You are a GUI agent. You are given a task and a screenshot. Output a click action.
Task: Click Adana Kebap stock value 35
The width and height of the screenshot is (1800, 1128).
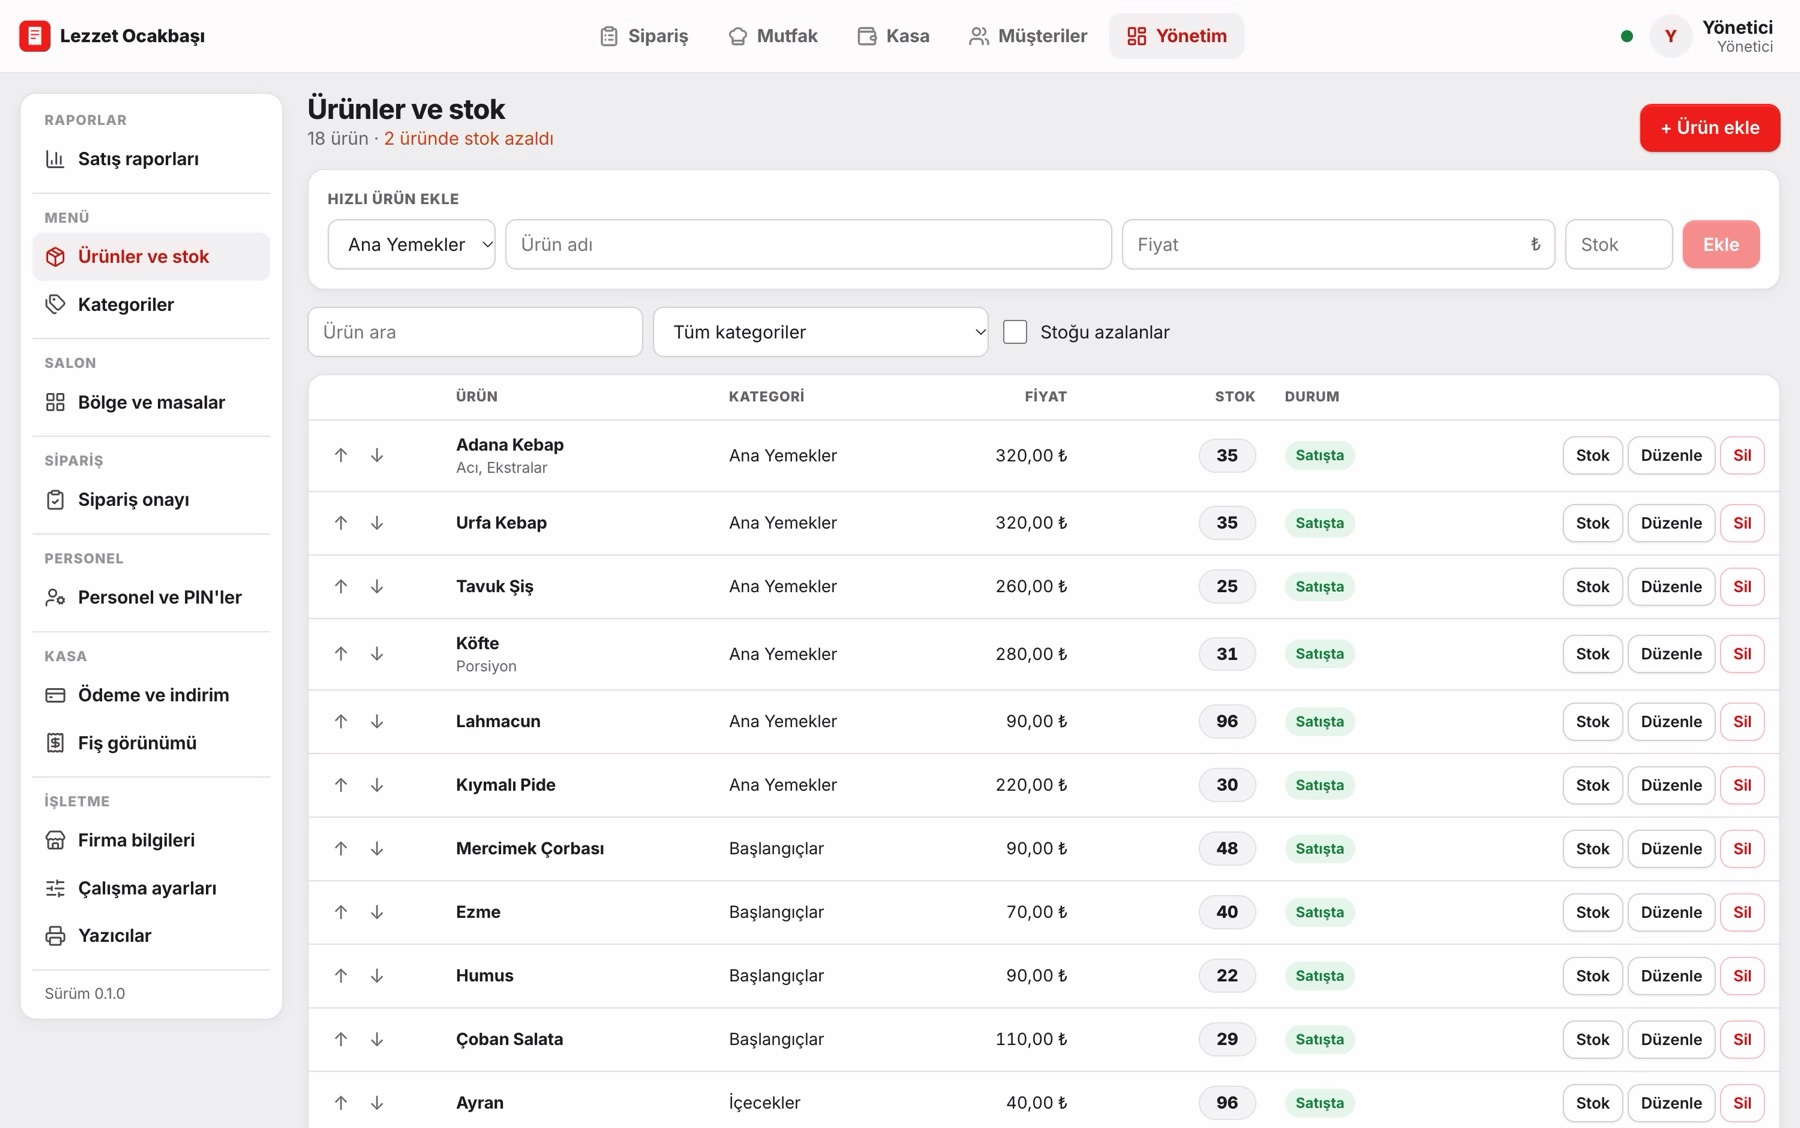[x=1227, y=455]
